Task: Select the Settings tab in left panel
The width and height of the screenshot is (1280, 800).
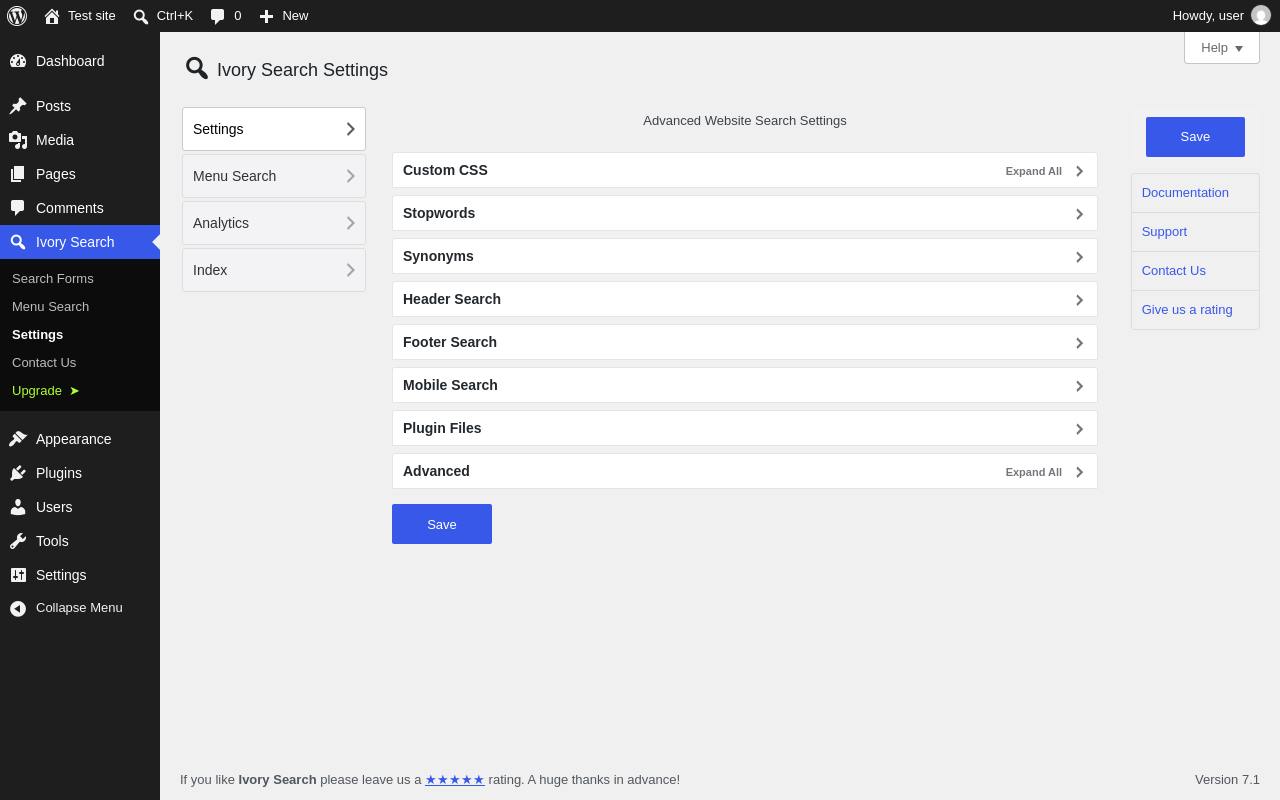Action: point(274,129)
